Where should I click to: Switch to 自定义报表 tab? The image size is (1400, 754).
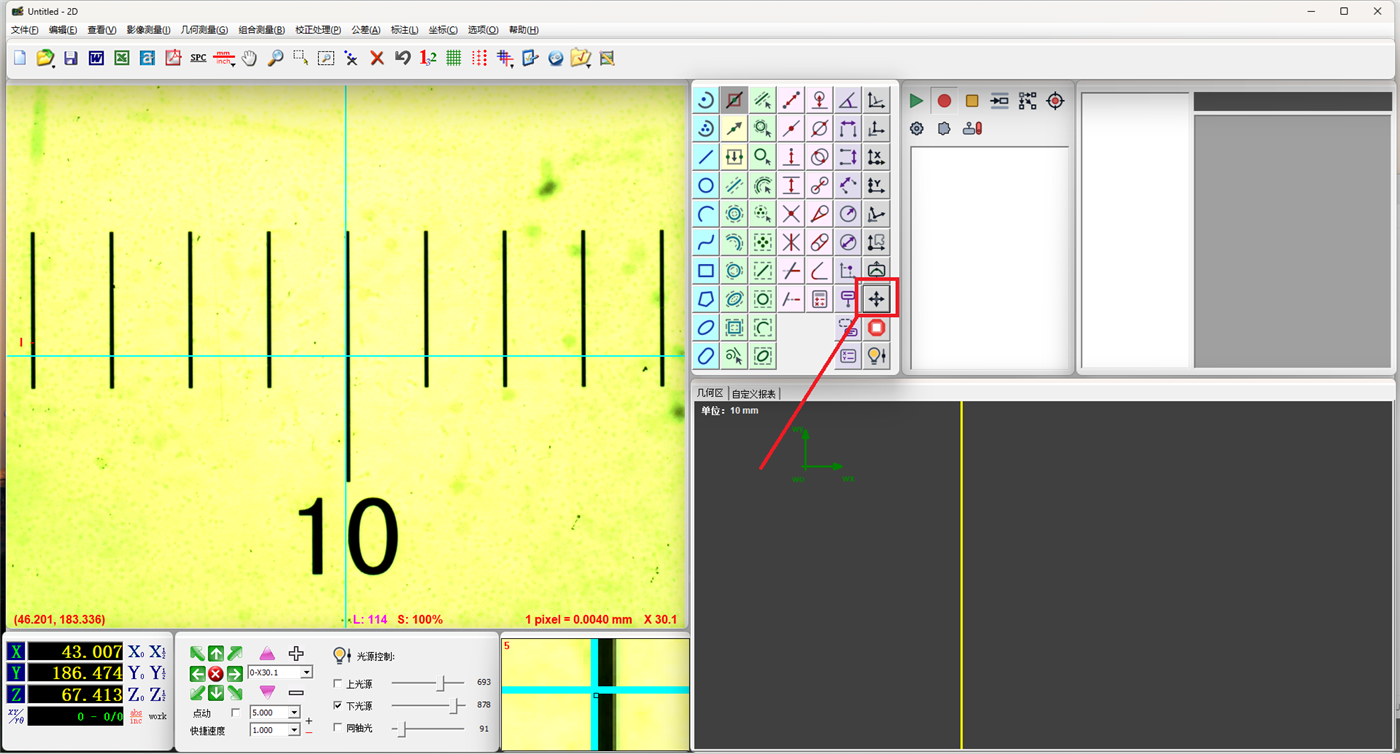tap(753, 394)
